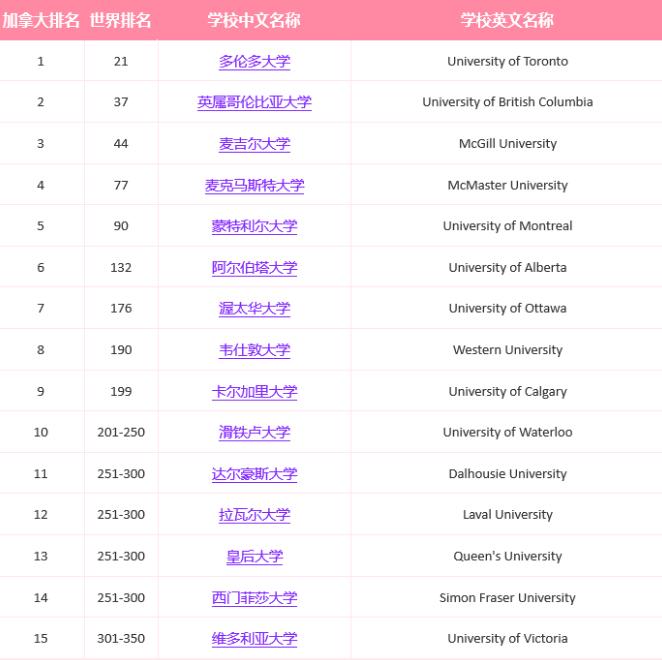Click the 加拿大排名 column header
Screen dimensions: 662x660
(x=41, y=20)
